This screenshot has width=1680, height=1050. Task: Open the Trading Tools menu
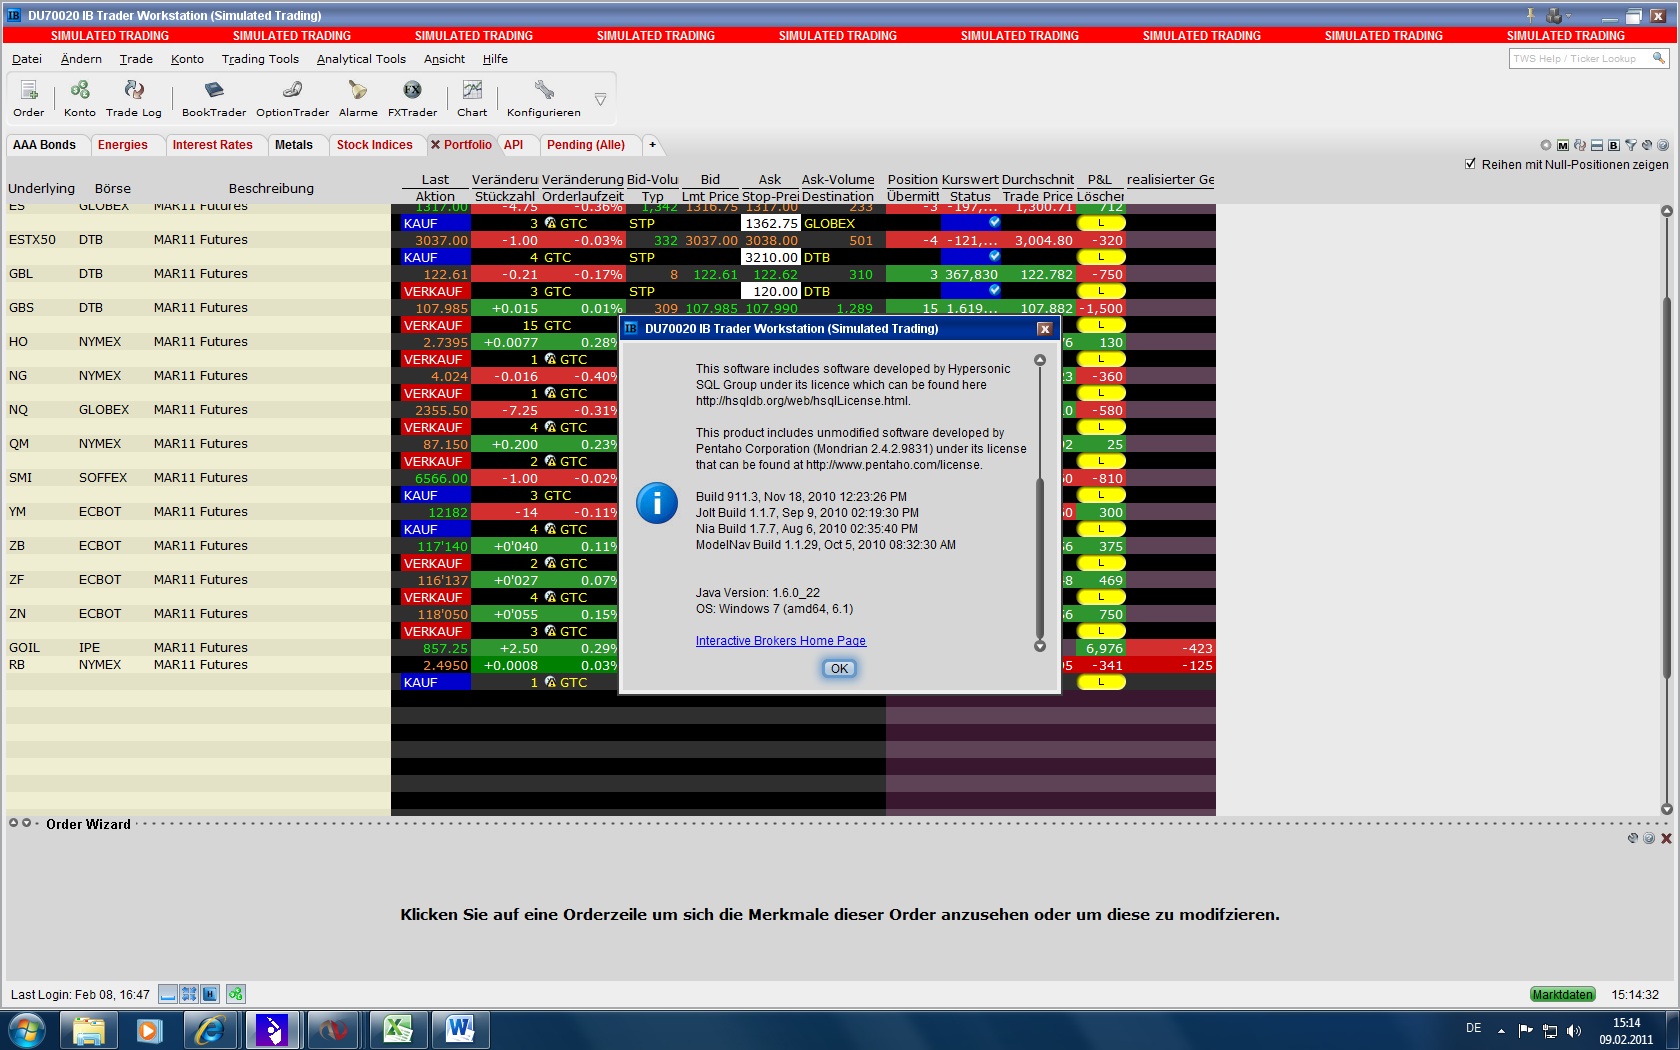[x=260, y=59]
